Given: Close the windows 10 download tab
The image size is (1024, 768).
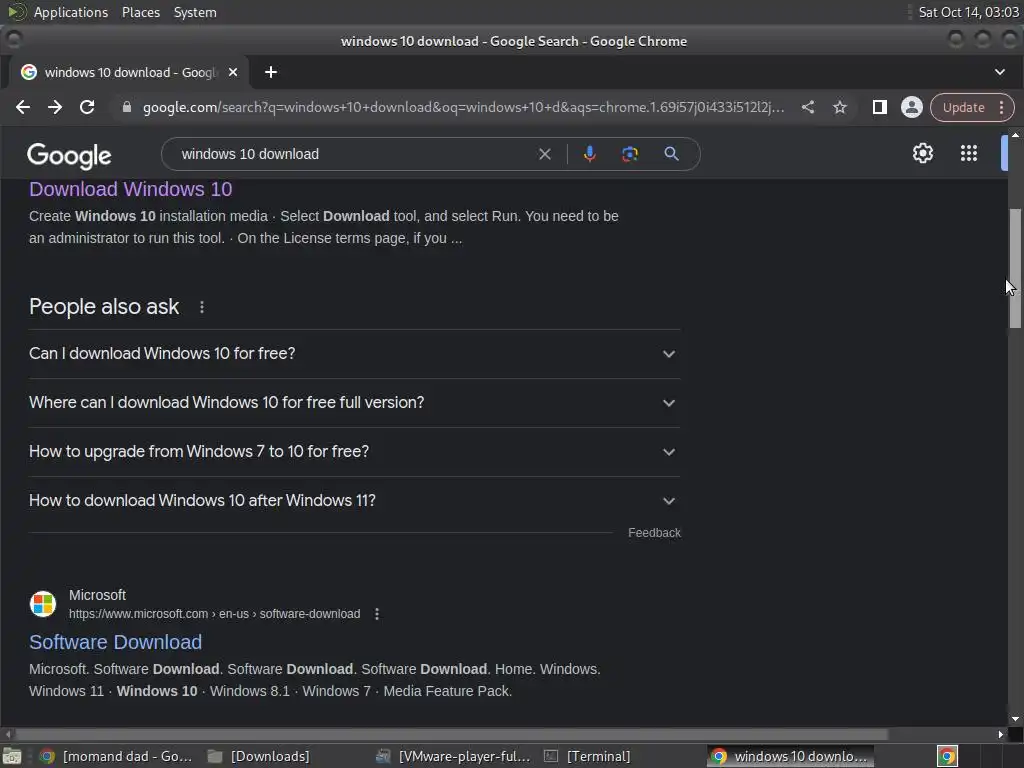Looking at the screenshot, I should point(232,72).
